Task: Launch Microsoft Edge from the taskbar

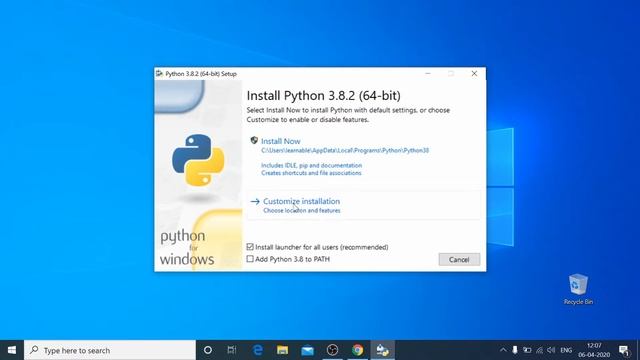Action: point(258,350)
